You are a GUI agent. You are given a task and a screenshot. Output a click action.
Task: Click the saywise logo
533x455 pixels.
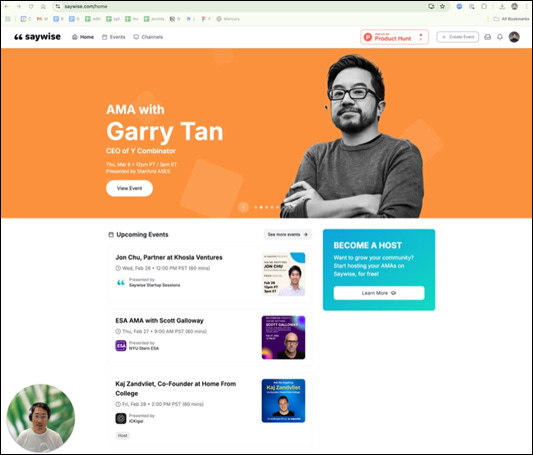pyautogui.click(x=37, y=37)
